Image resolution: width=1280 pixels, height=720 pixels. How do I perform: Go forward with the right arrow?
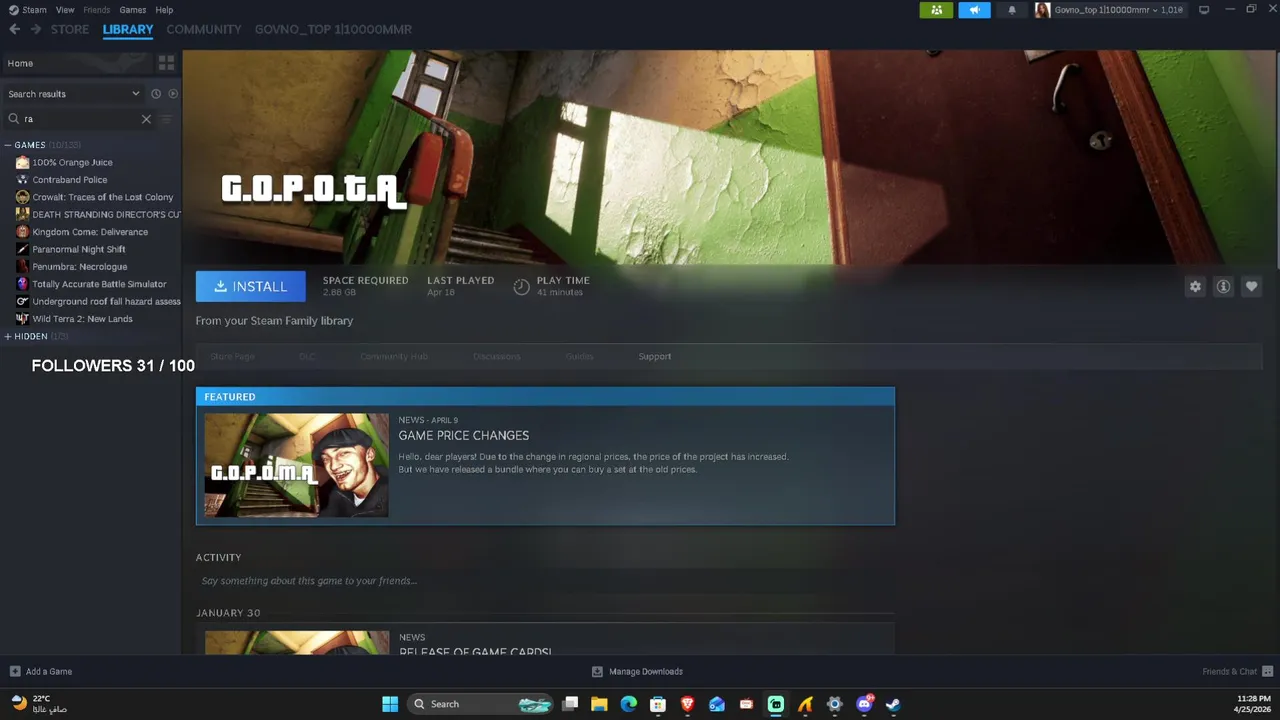point(36,29)
